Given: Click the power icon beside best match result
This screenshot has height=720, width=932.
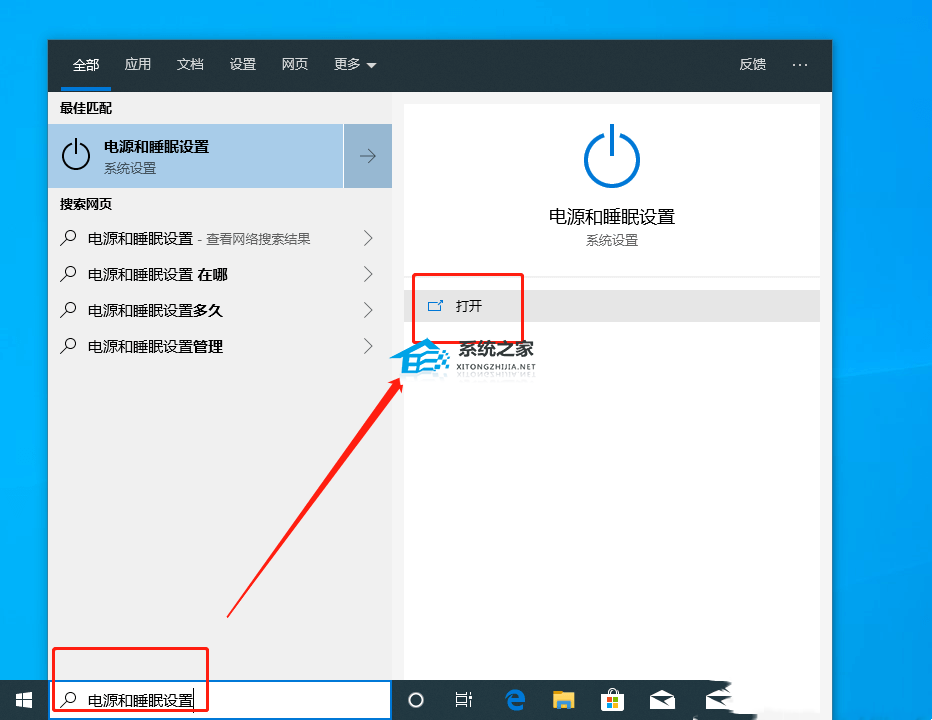Looking at the screenshot, I should [76, 155].
